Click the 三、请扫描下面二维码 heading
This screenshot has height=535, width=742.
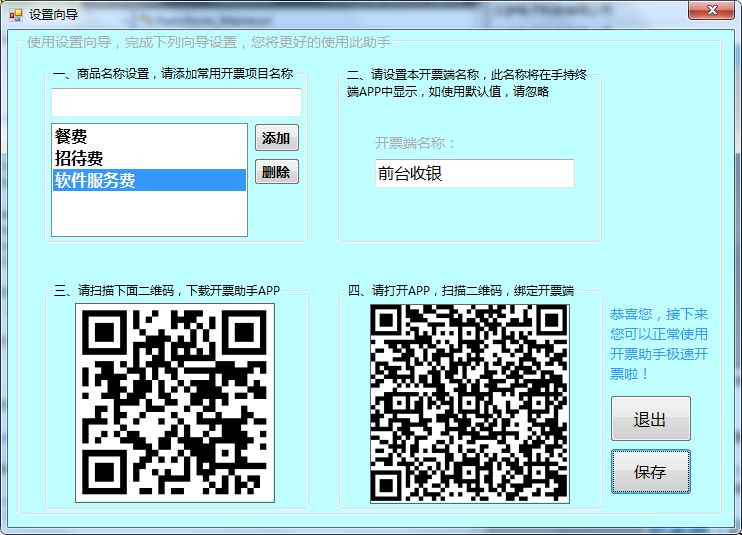[167, 290]
